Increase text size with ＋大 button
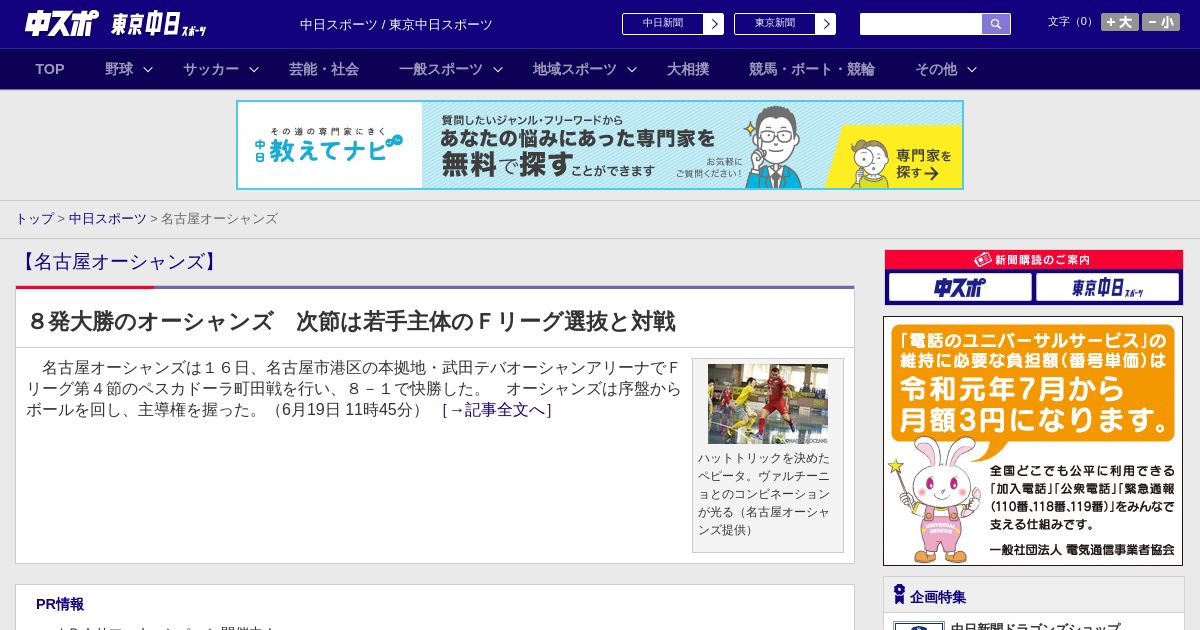This screenshot has height=630, width=1200. coord(1120,22)
